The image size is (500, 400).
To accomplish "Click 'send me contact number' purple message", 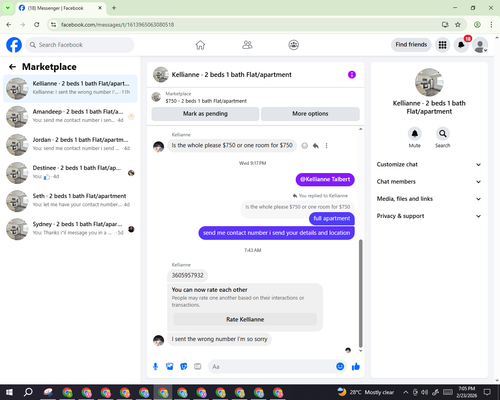I will pyautogui.click(x=276, y=233).
